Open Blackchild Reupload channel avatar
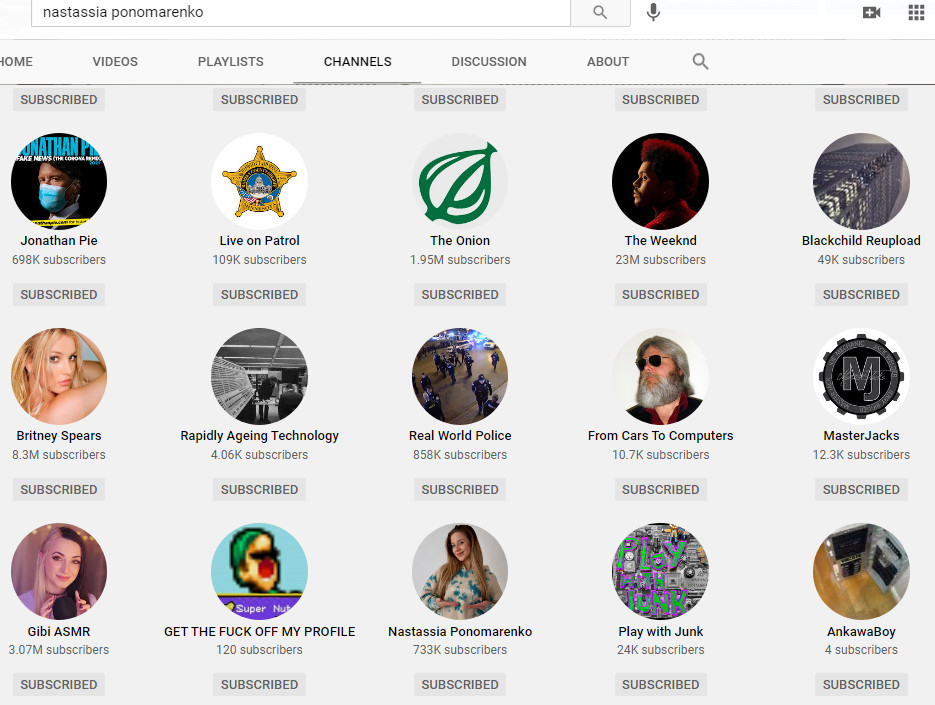Screen dimensions: 935x705 [861, 181]
